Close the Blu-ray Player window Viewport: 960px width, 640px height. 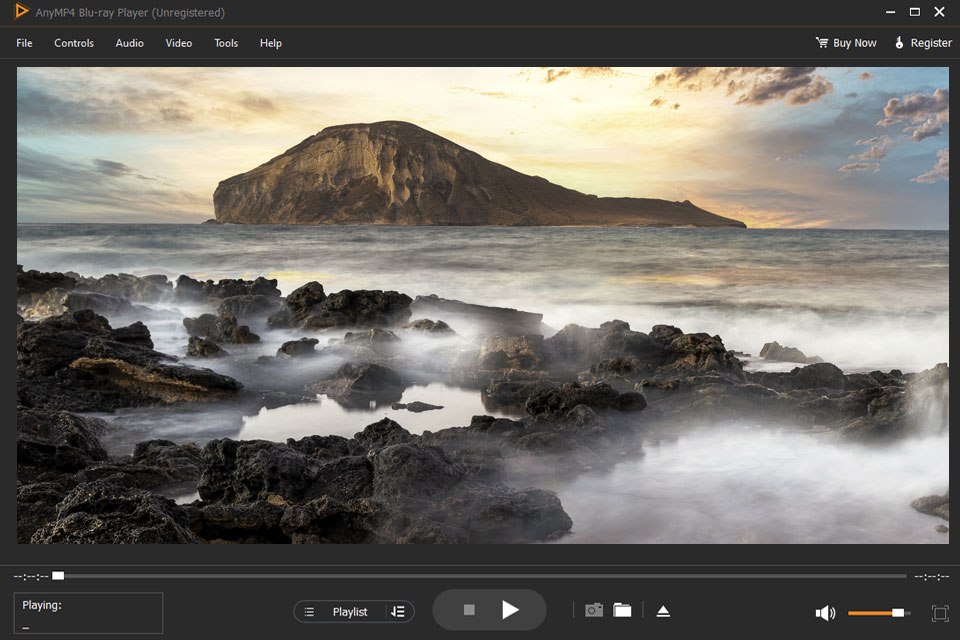click(x=939, y=12)
